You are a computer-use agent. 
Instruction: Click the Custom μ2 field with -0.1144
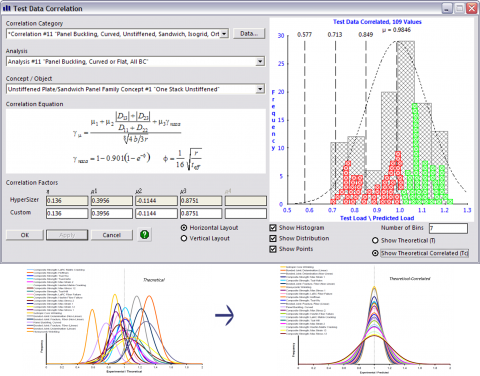point(156,213)
